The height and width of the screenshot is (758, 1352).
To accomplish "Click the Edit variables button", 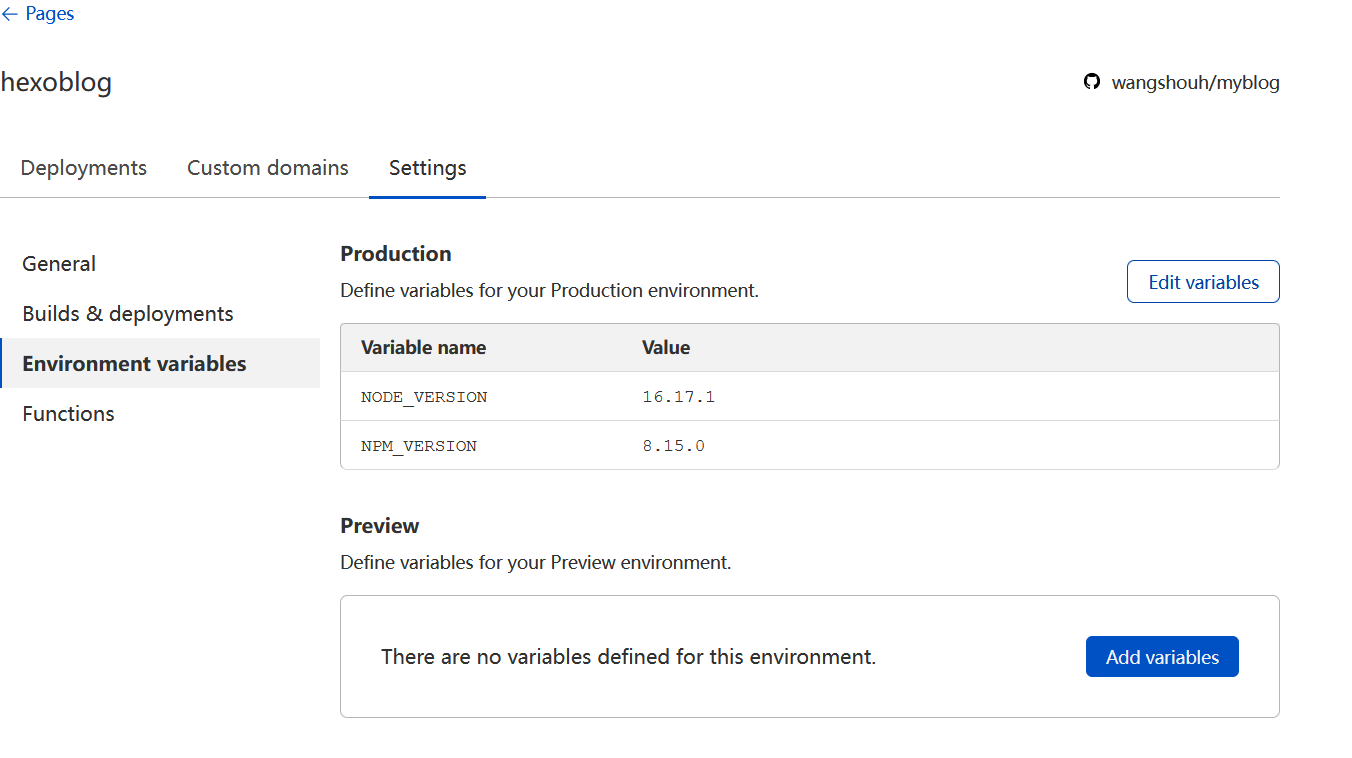I will point(1203,281).
